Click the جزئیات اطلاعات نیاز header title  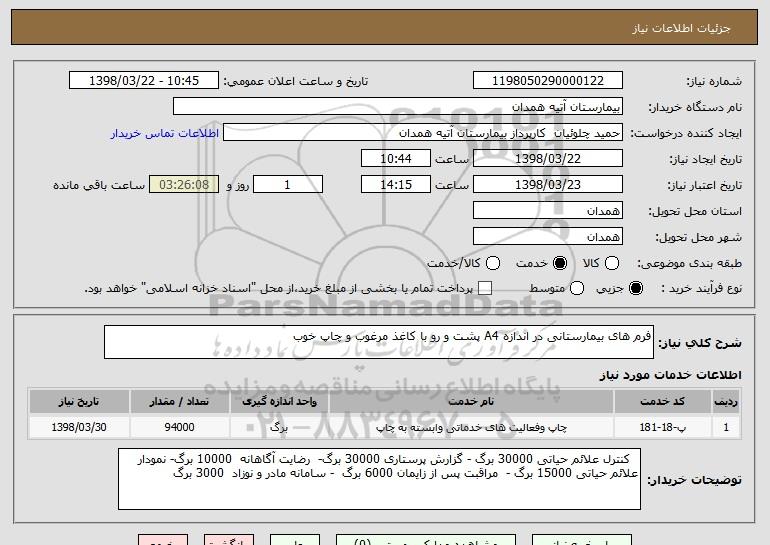pos(681,28)
